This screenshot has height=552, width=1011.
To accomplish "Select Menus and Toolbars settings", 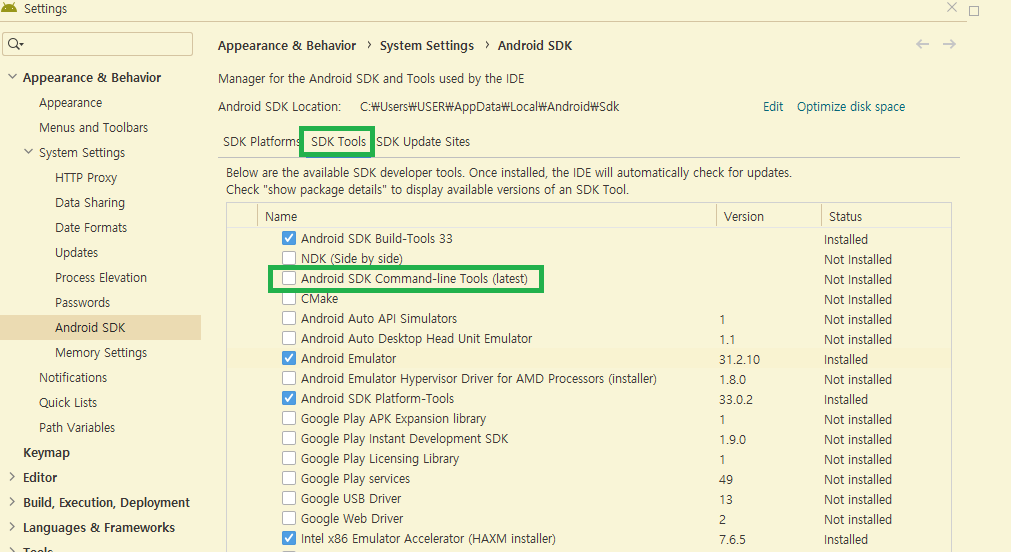I will (93, 127).
